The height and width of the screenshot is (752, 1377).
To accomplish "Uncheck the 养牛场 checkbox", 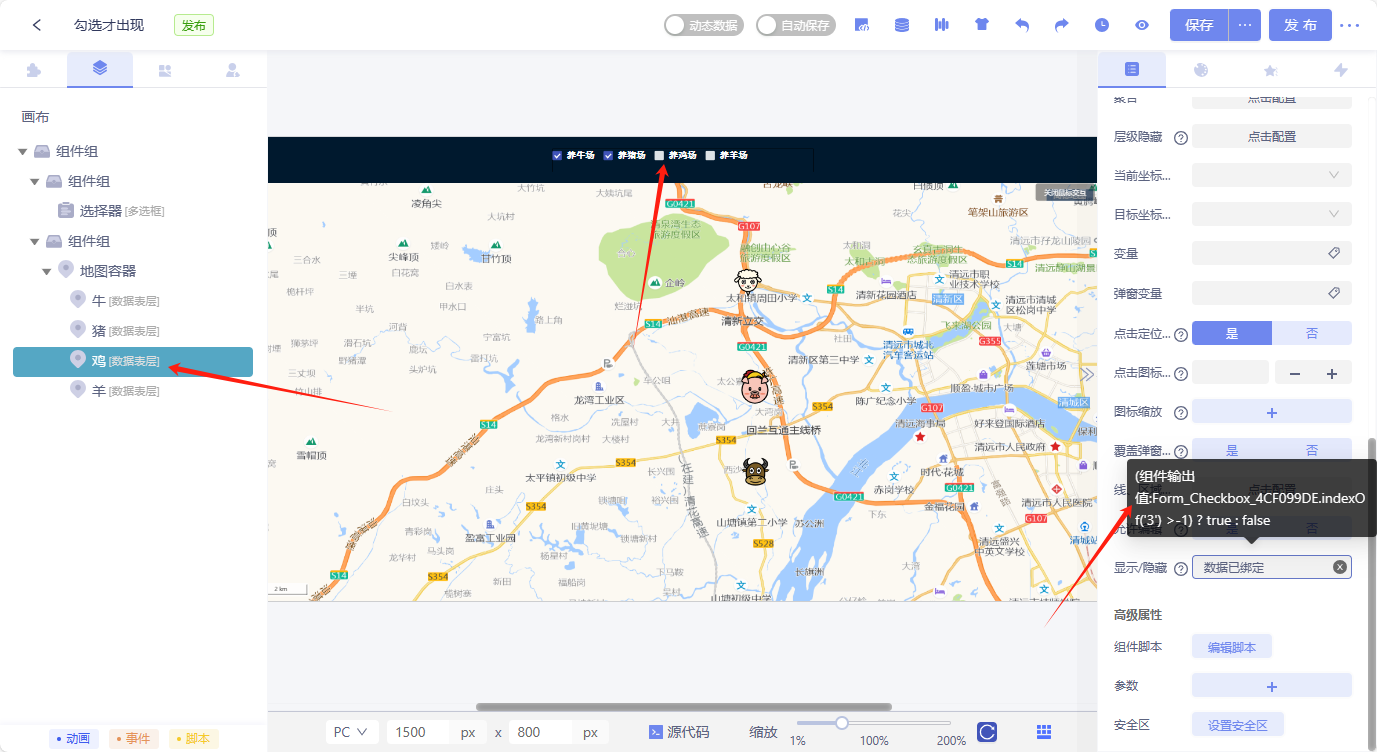I will [x=557, y=156].
